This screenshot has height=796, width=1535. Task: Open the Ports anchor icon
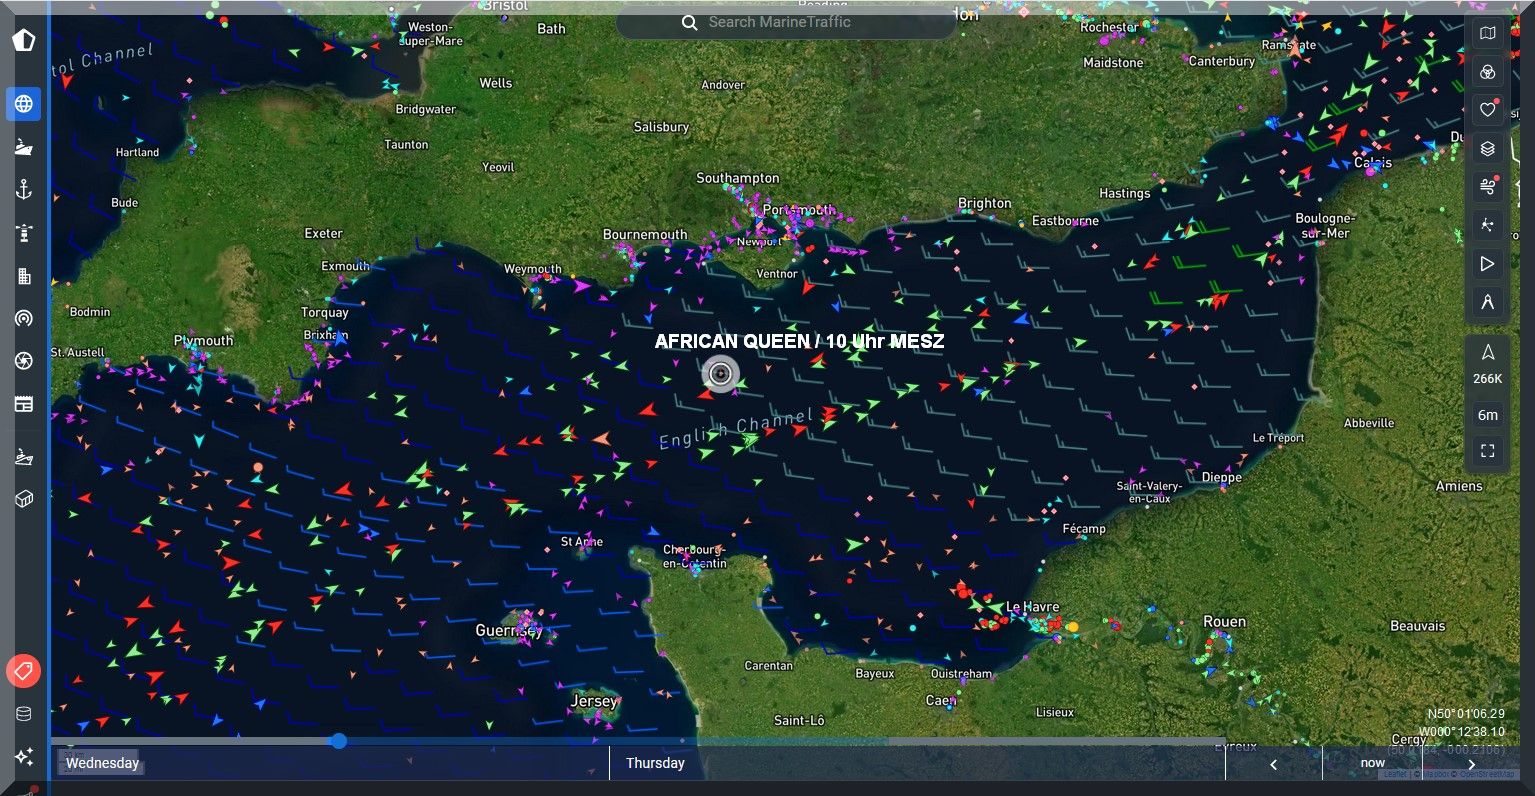24,190
